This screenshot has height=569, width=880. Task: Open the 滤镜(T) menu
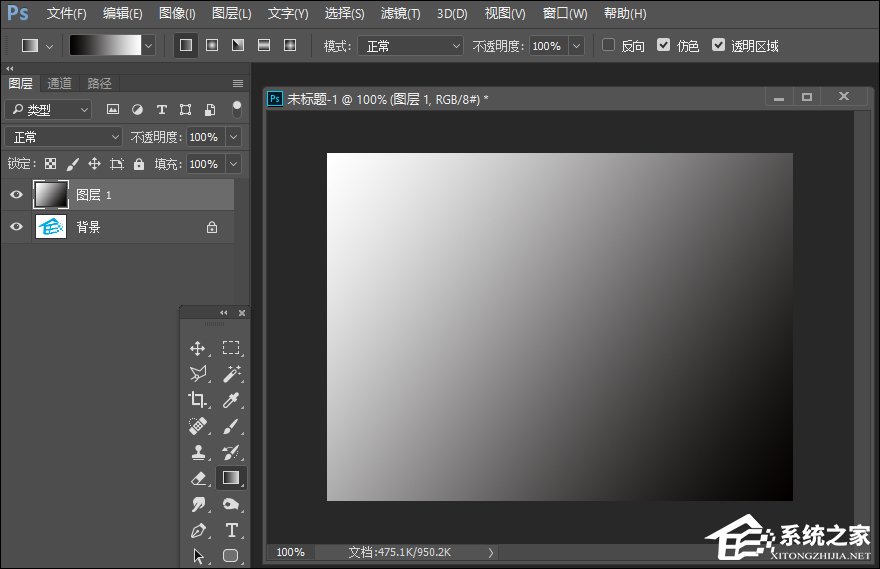400,14
